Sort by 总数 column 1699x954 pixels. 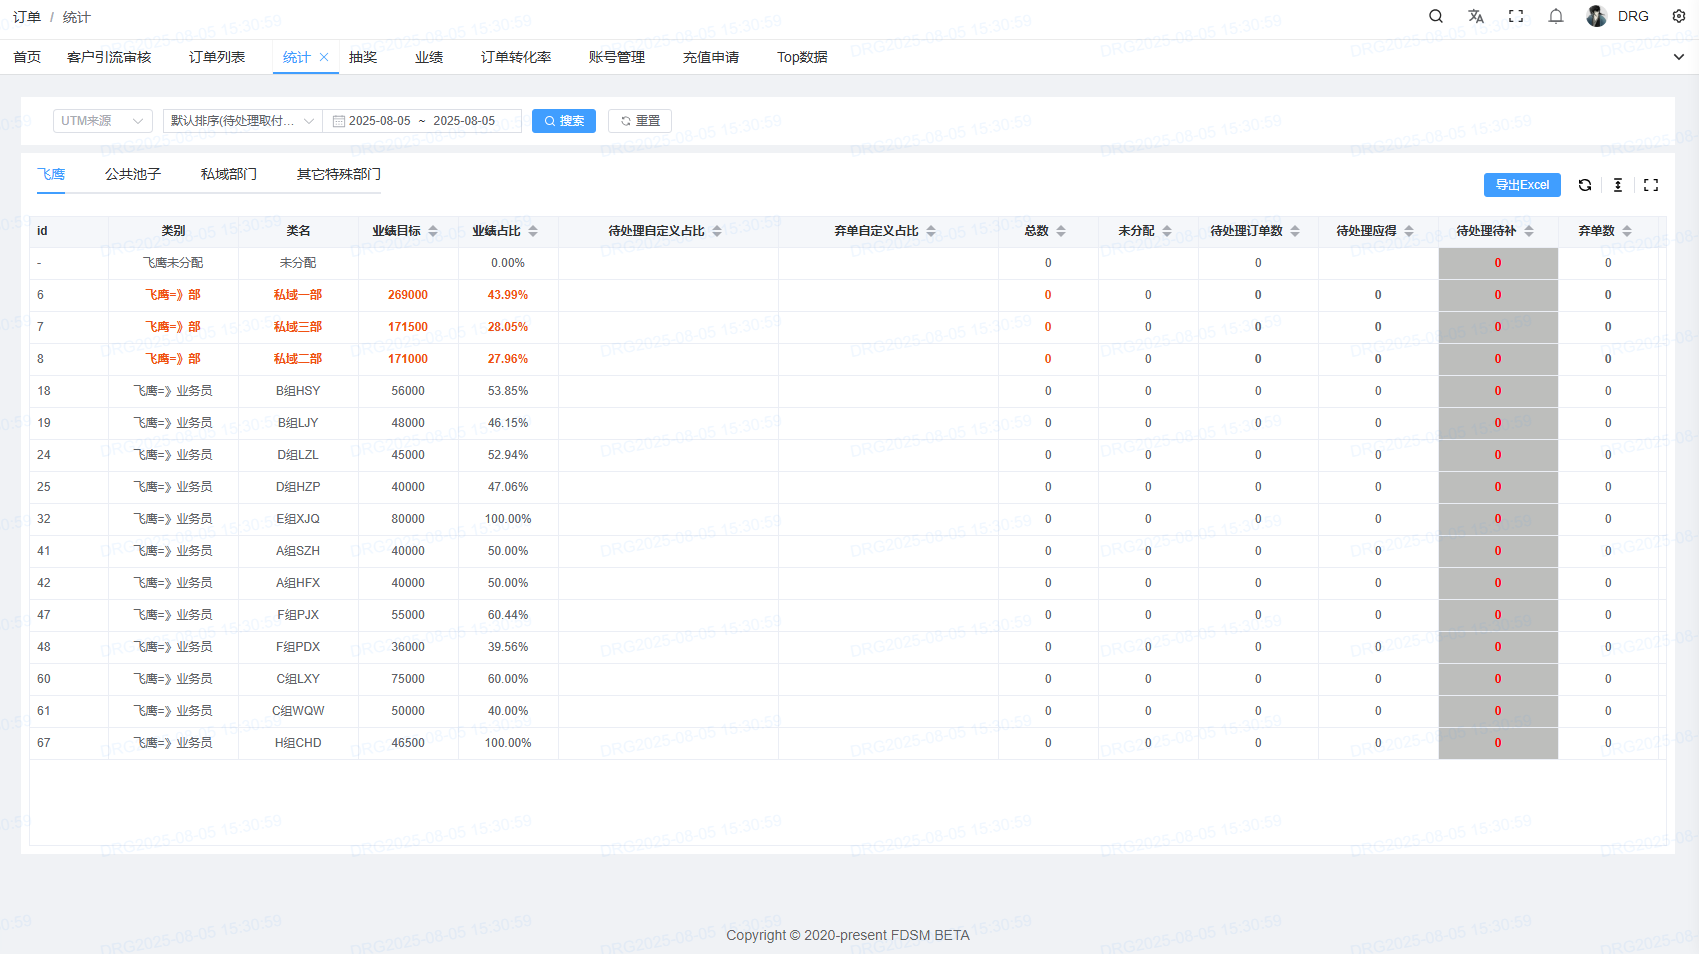(x=1061, y=231)
